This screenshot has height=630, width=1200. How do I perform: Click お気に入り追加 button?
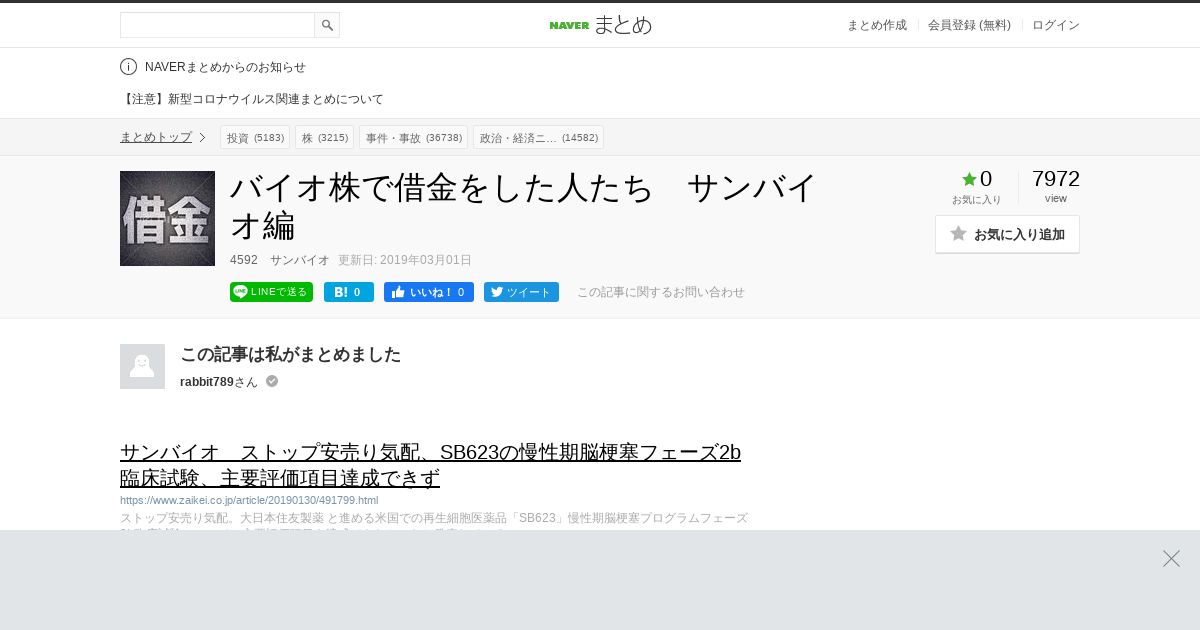point(1007,234)
